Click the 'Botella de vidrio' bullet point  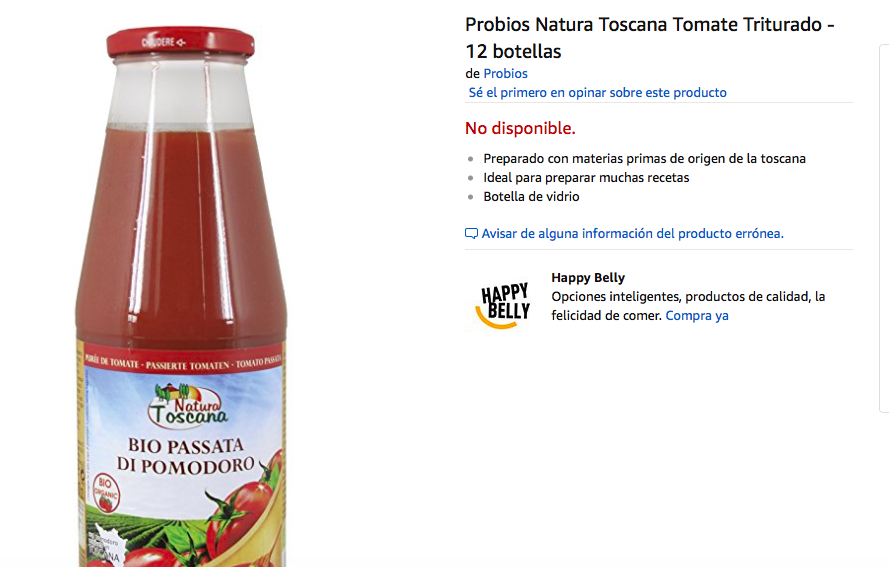[x=531, y=197]
